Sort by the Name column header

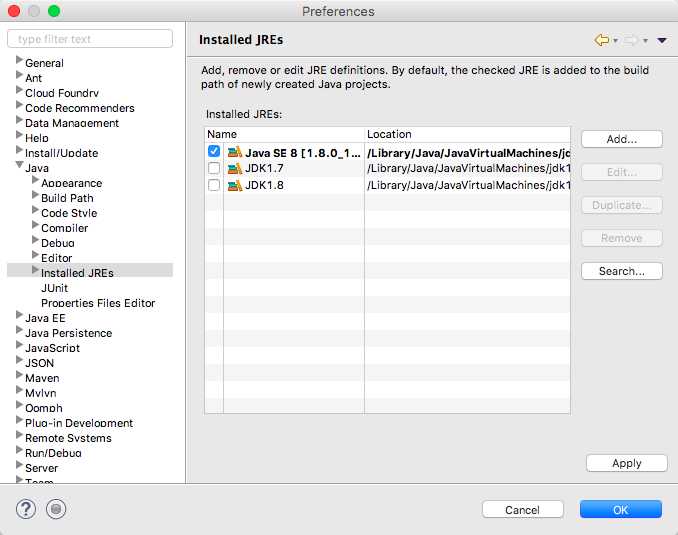point(285,135)
